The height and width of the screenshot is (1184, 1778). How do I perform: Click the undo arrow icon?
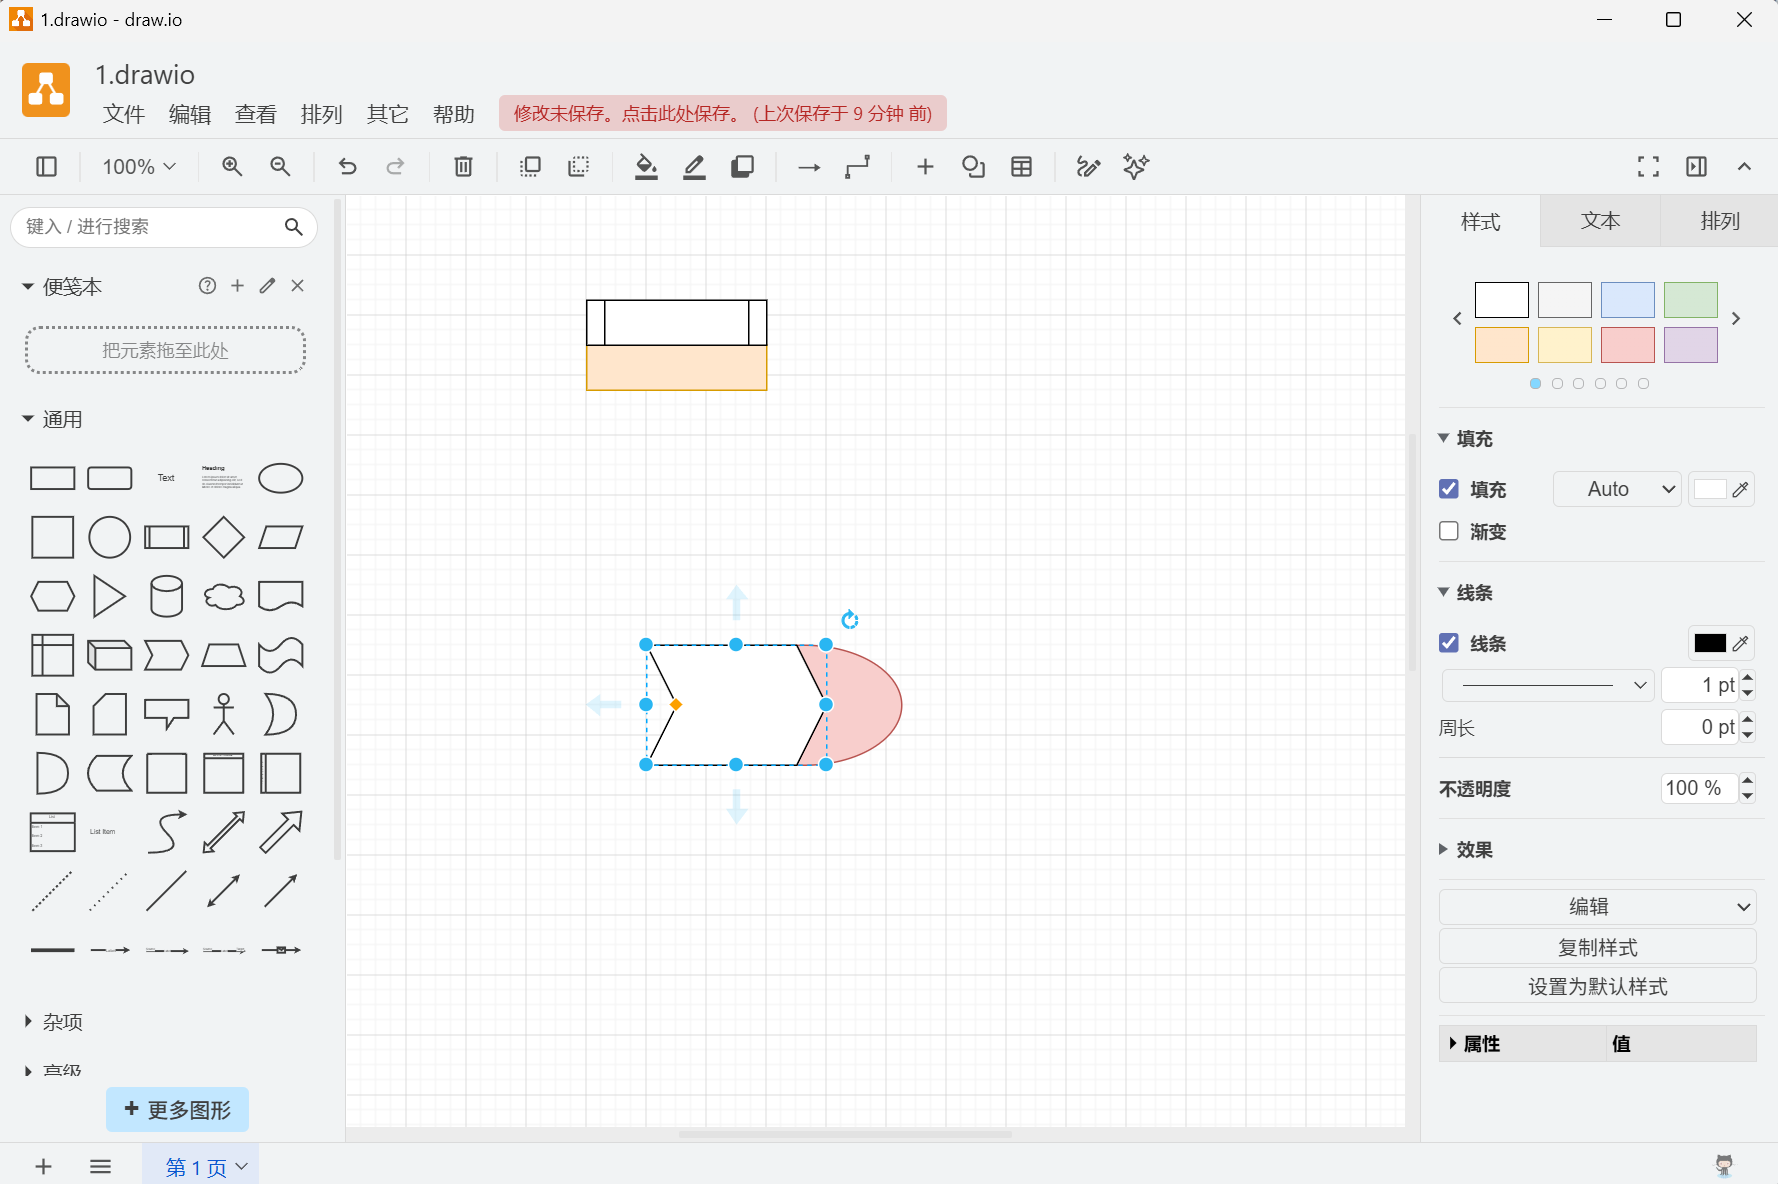click(x=347, y=167)
